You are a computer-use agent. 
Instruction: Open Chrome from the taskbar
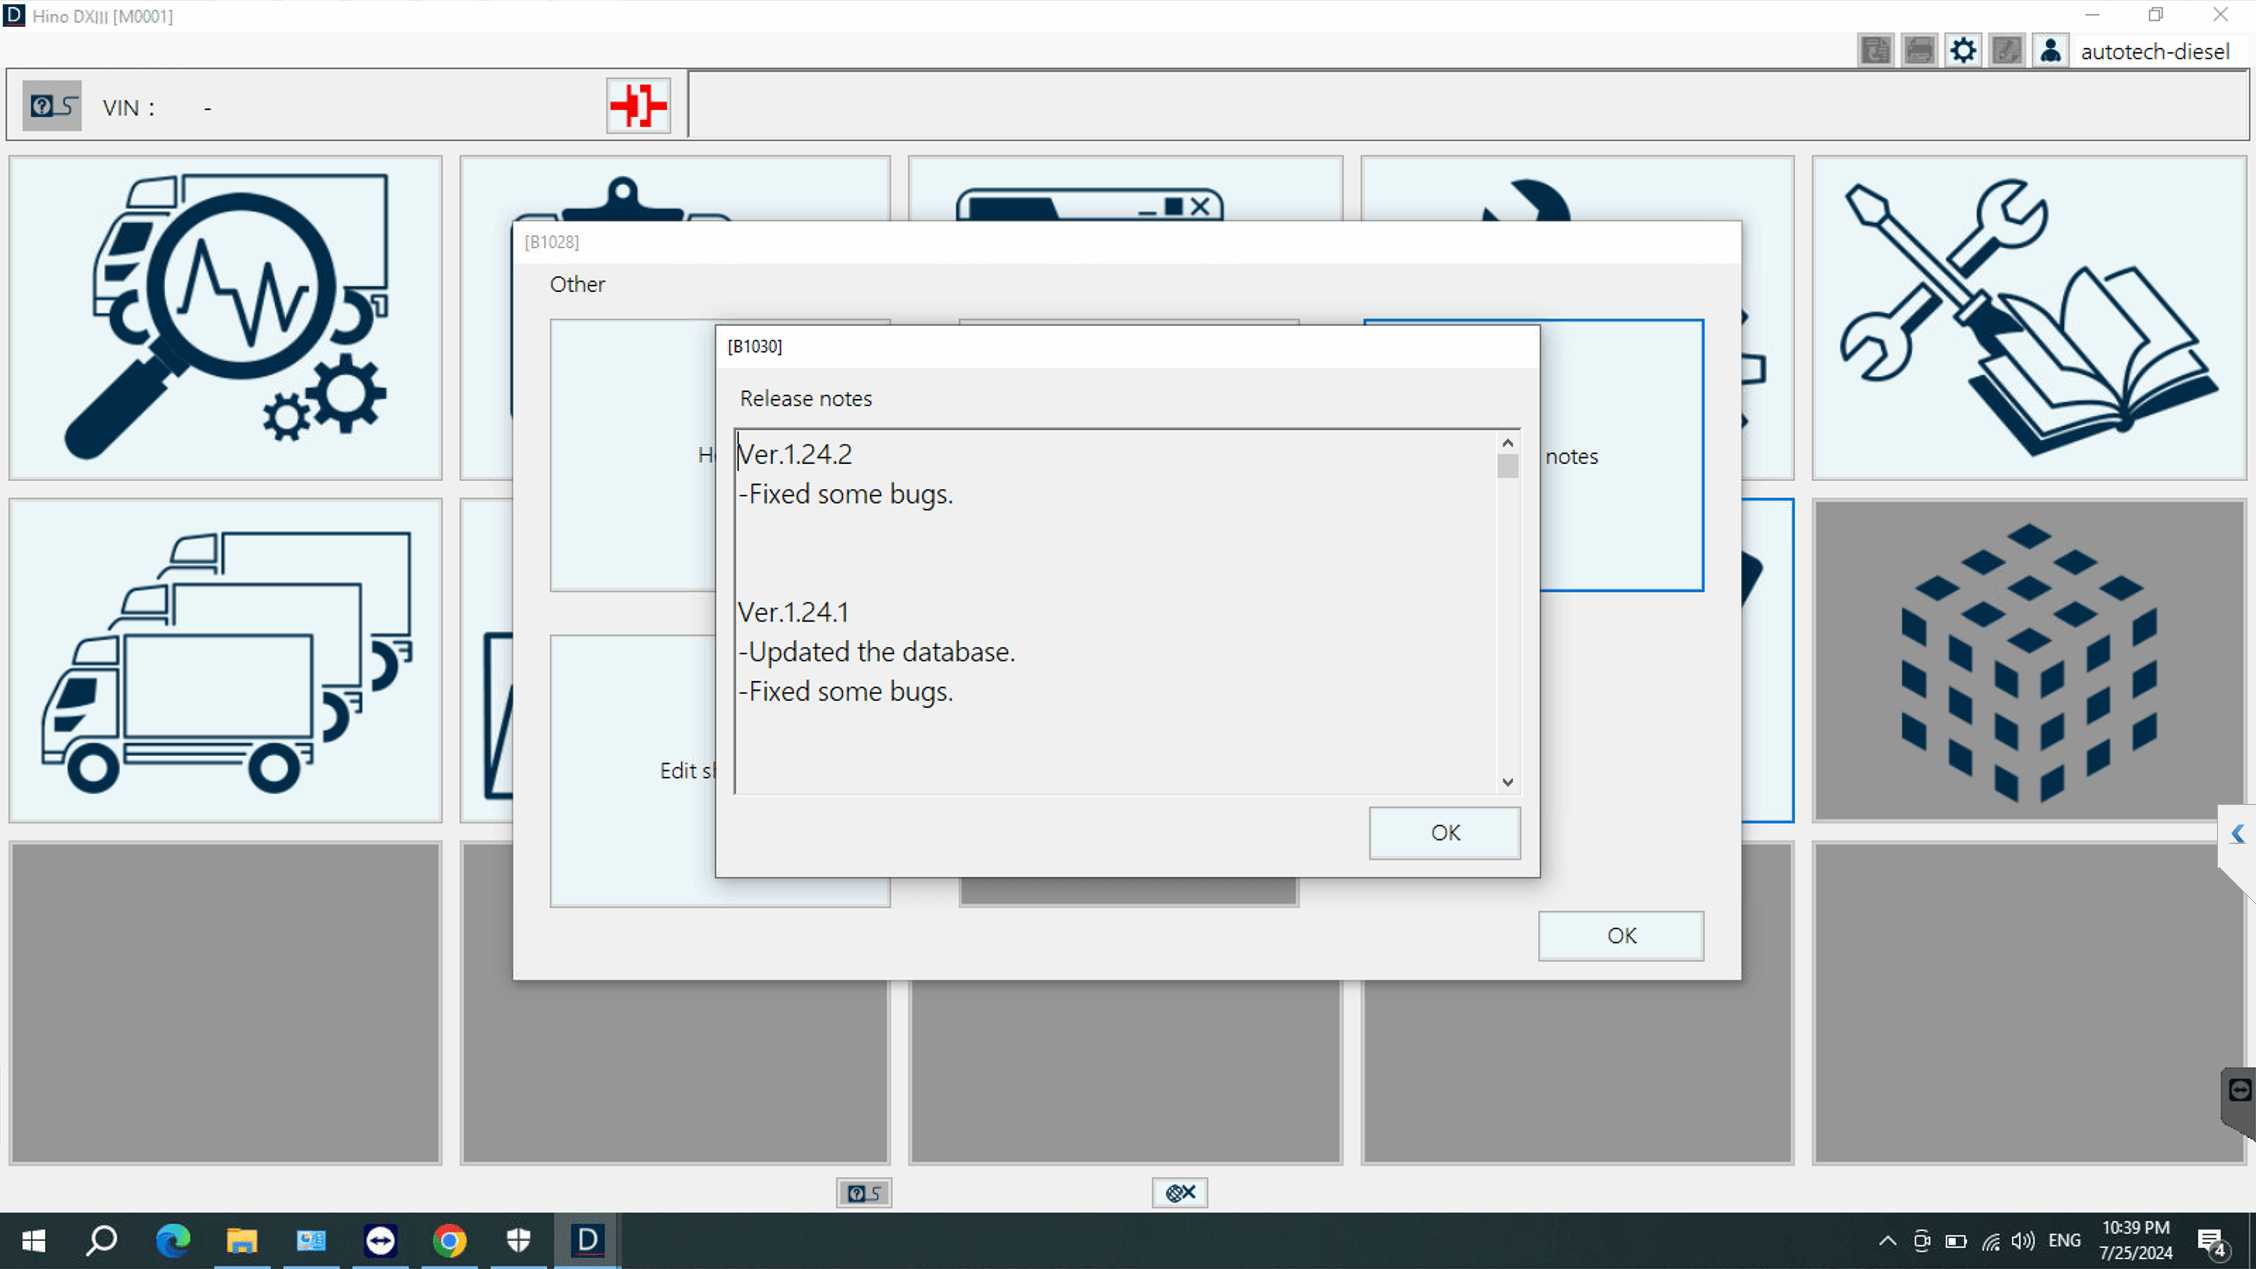pos(449,1241)
